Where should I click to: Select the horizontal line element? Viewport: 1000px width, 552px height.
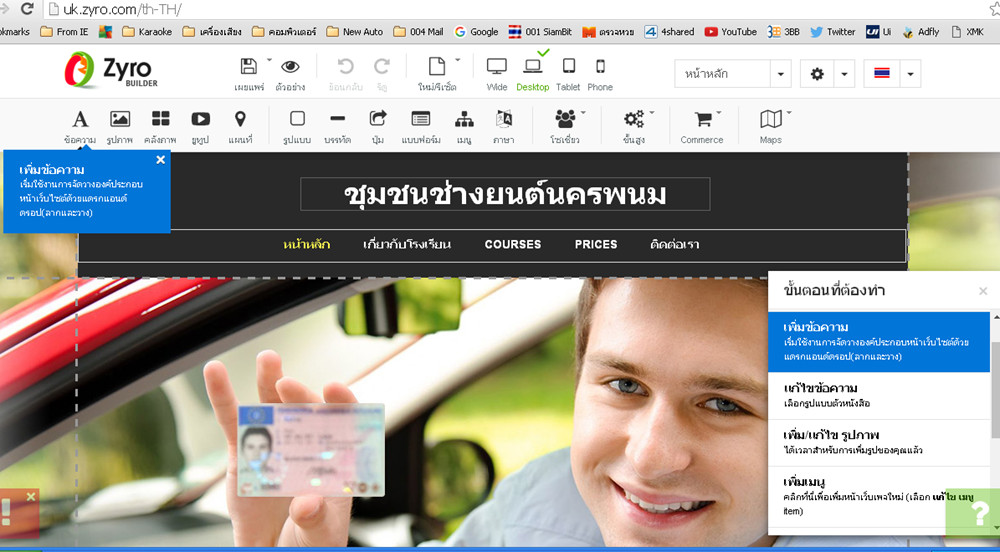(x=338, y=119)
